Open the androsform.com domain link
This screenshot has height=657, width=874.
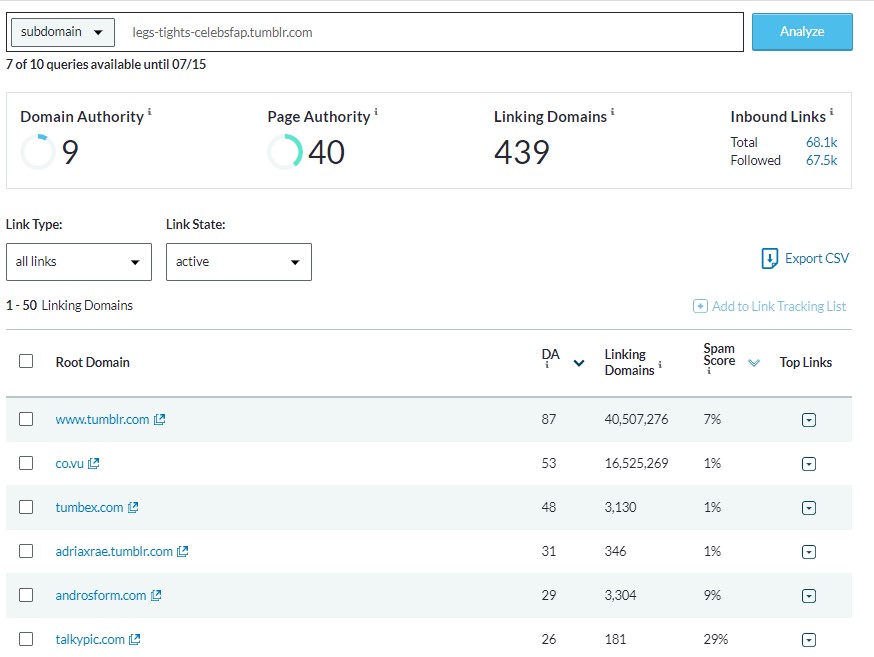[100, 595]
